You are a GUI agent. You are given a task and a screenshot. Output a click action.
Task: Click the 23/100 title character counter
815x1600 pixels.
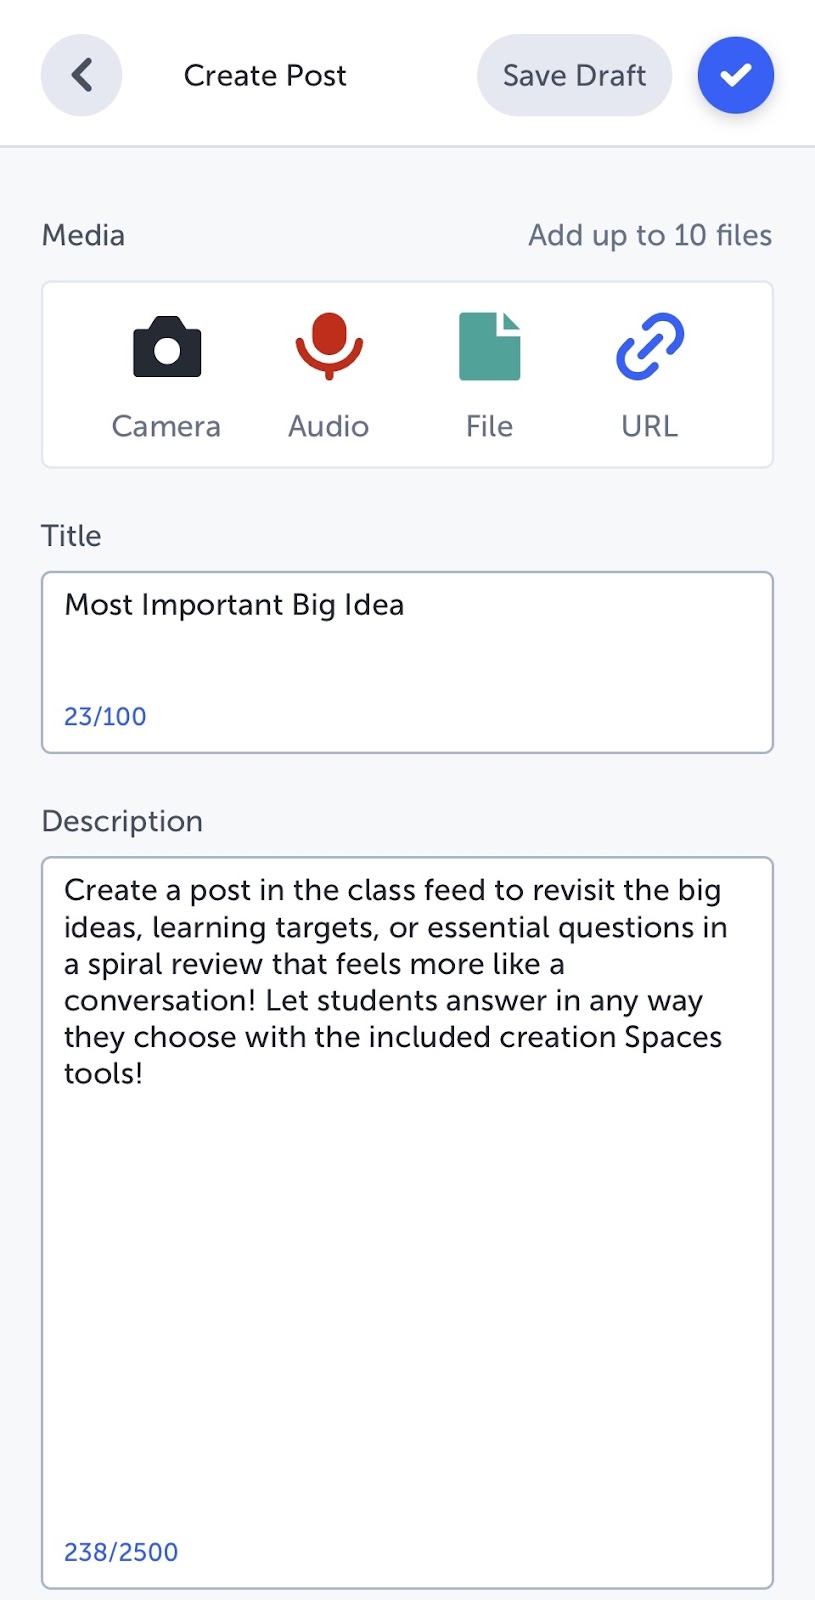coord(105,716)
